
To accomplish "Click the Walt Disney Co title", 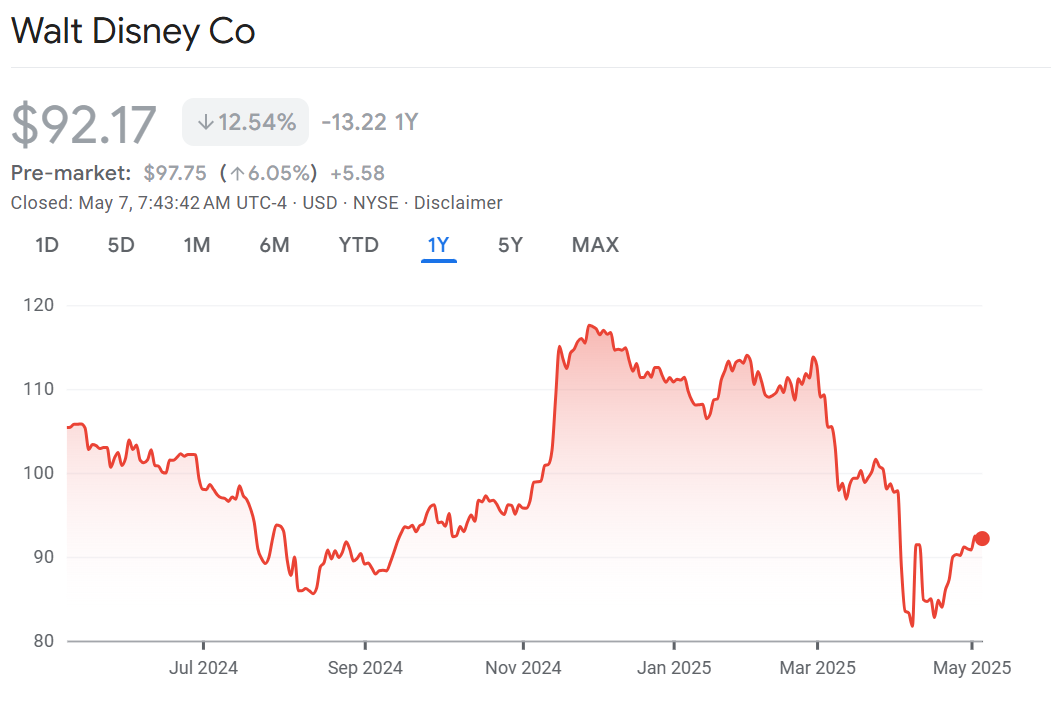I will 133,31.
